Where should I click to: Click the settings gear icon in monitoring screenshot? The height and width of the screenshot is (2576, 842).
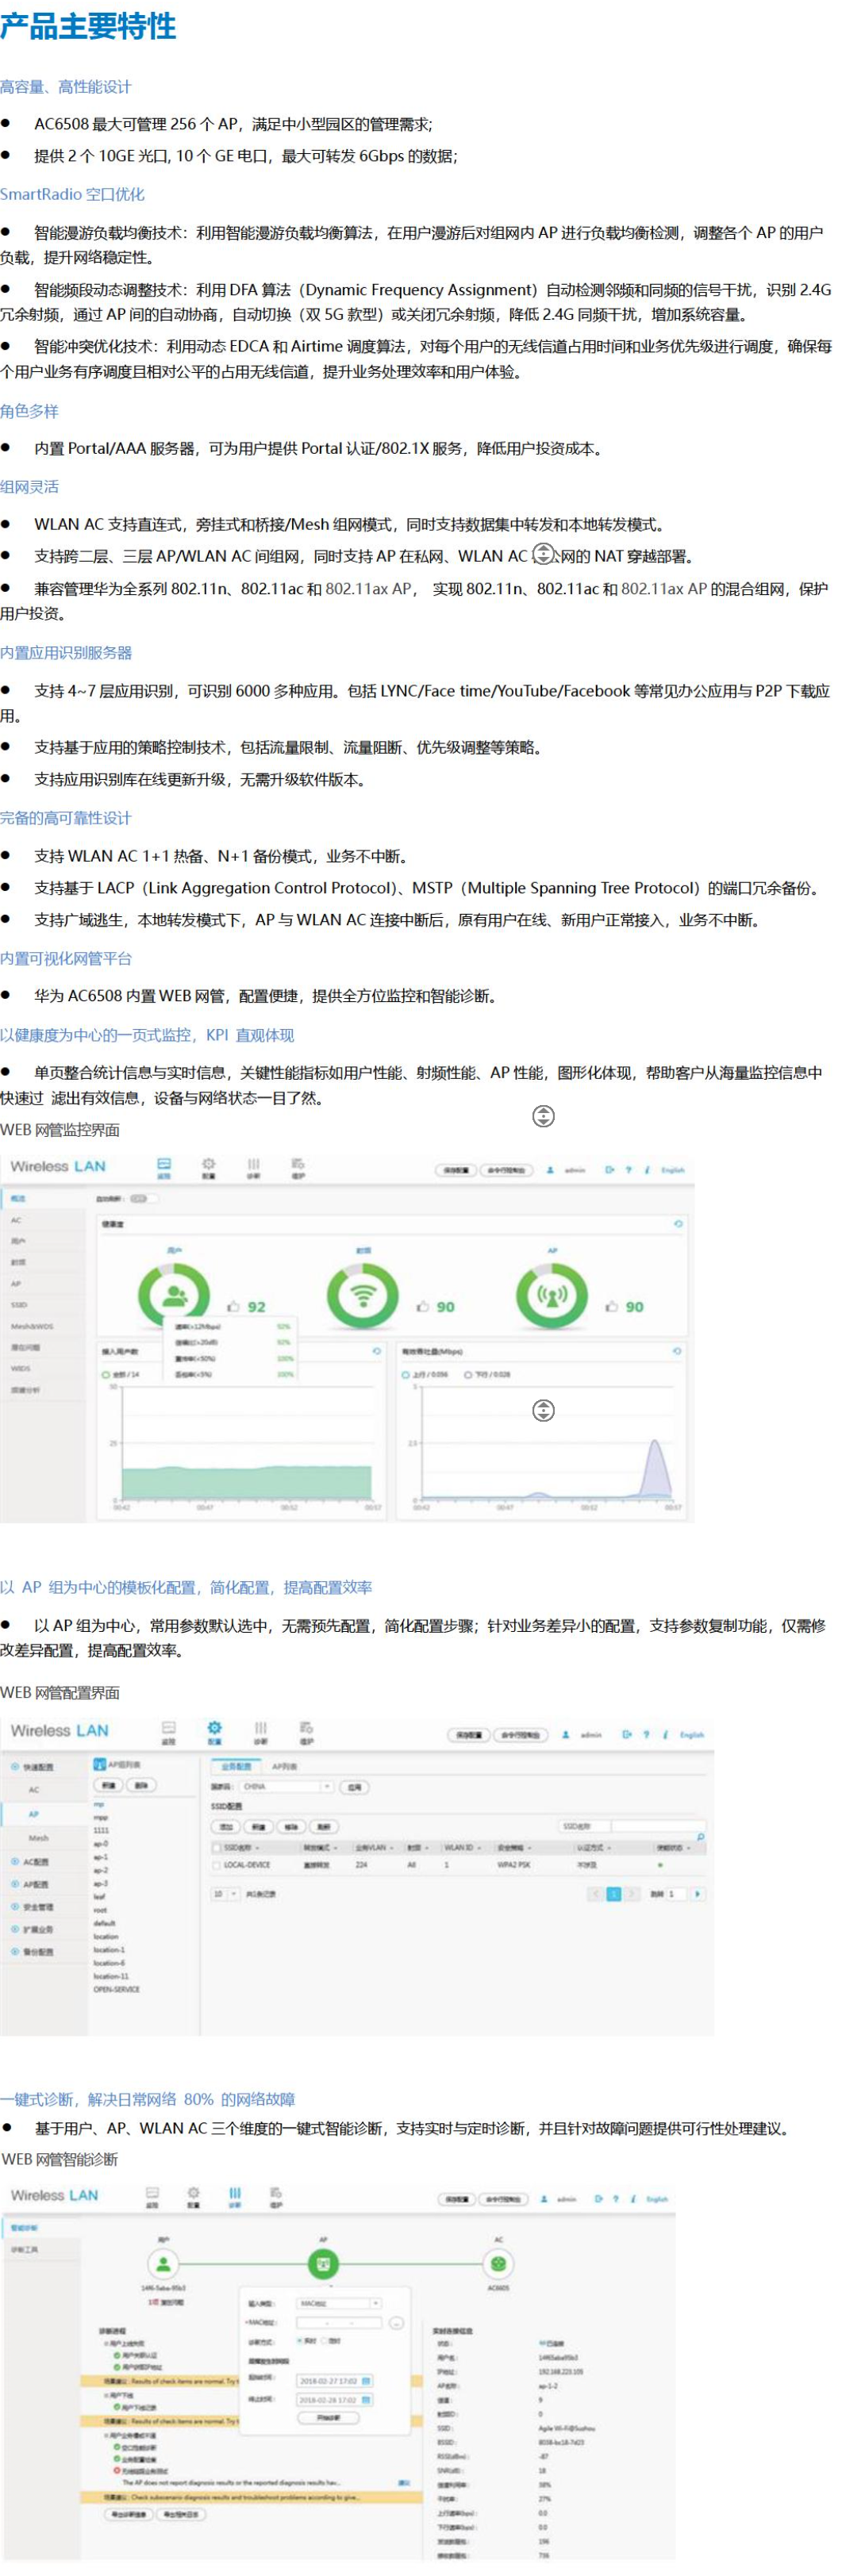pyautogui.click(x=209, y=1165)
